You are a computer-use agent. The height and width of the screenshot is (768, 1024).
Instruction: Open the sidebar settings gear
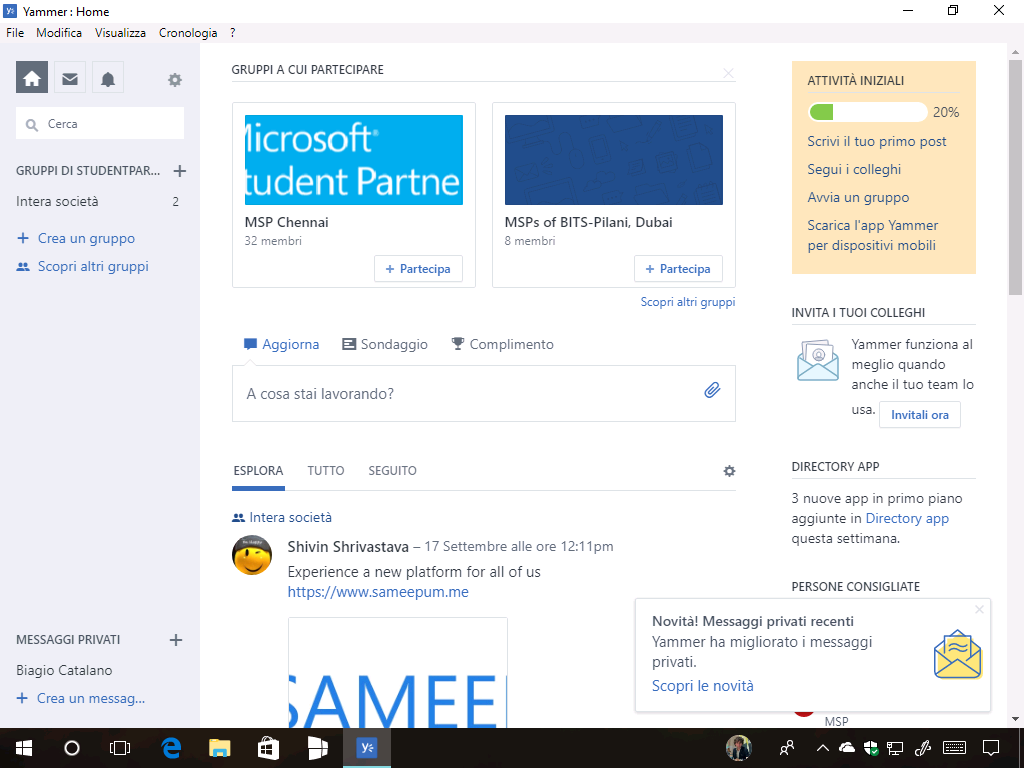point(174,80)
